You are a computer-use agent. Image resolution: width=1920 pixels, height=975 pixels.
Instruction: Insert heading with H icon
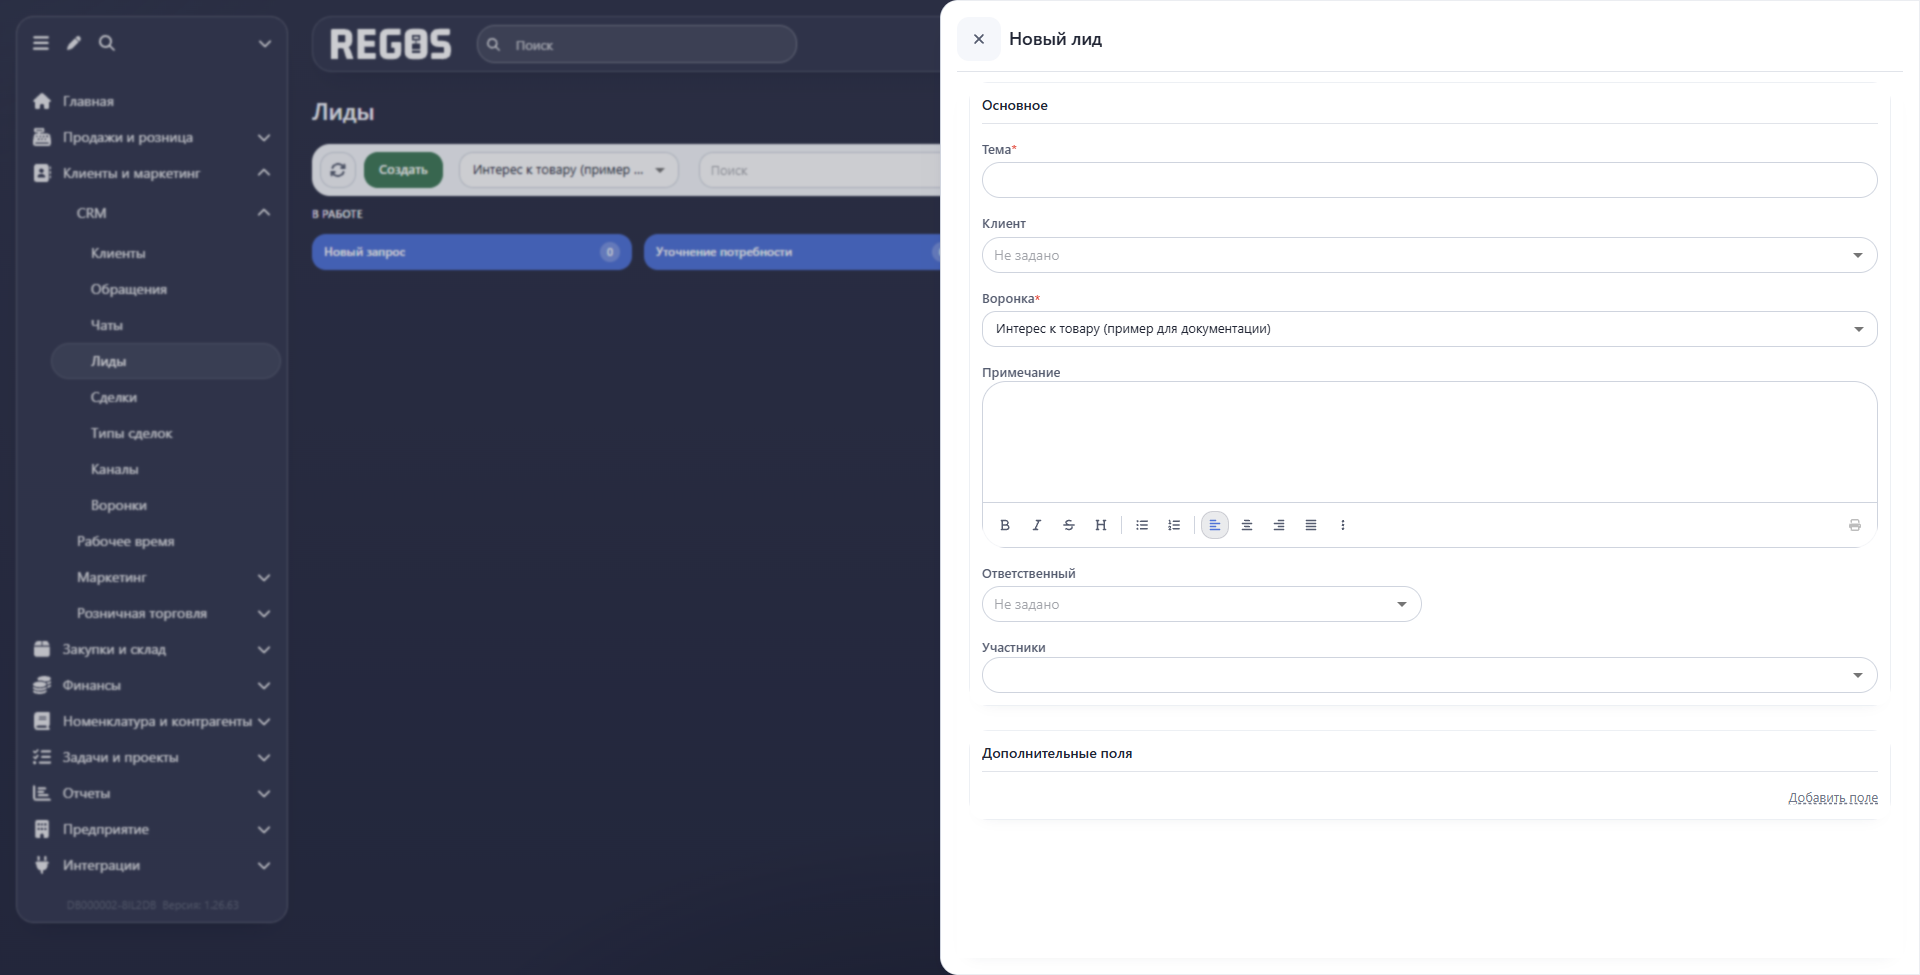coord(1101,525)
